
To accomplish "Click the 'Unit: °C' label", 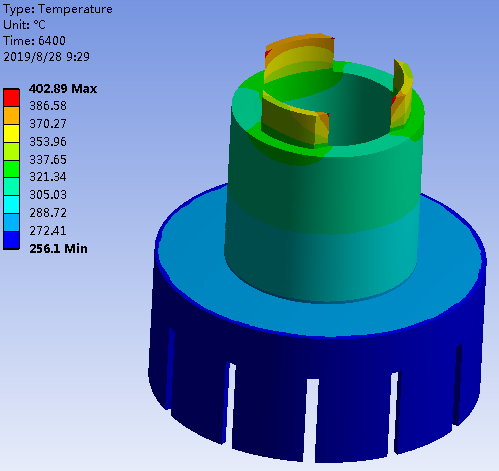I will [24, 25].
